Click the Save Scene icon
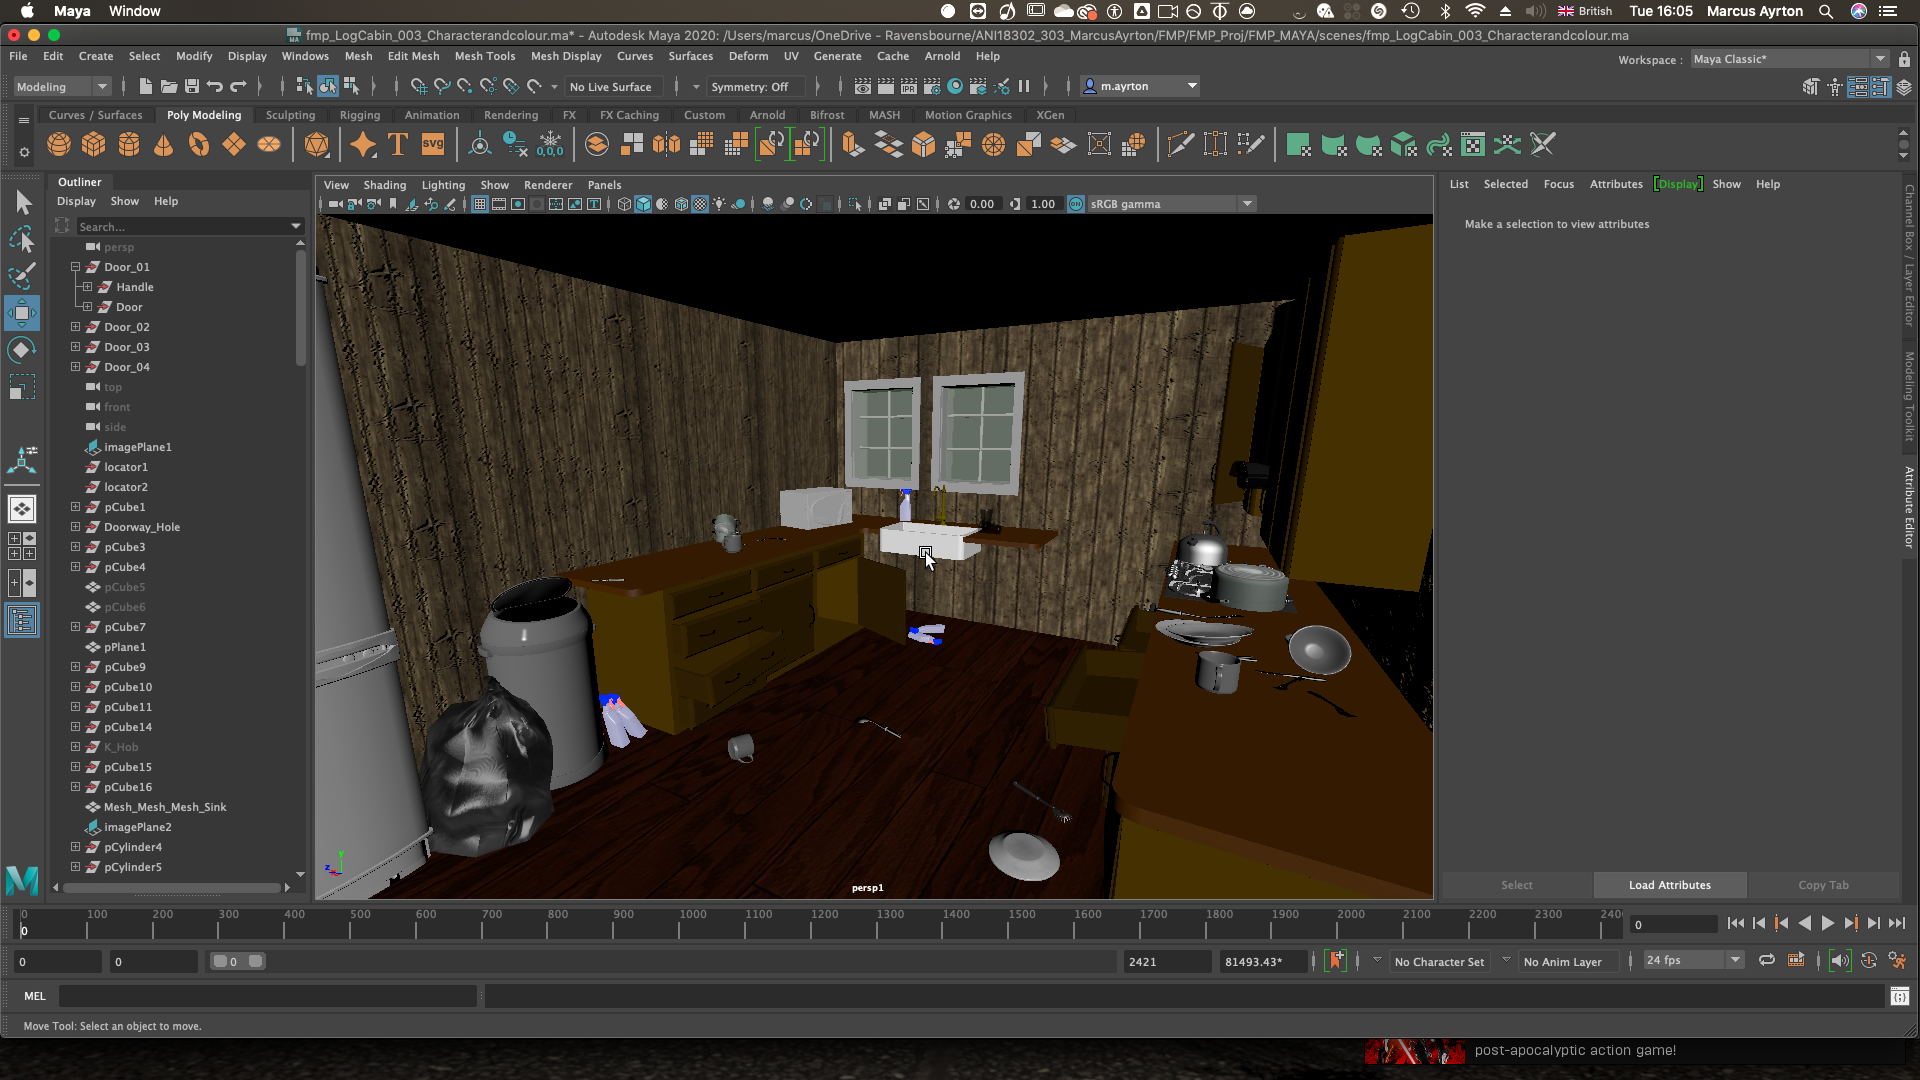Image resolution: width=1920 pixels, height=1080 pixels. click(192, 87)
